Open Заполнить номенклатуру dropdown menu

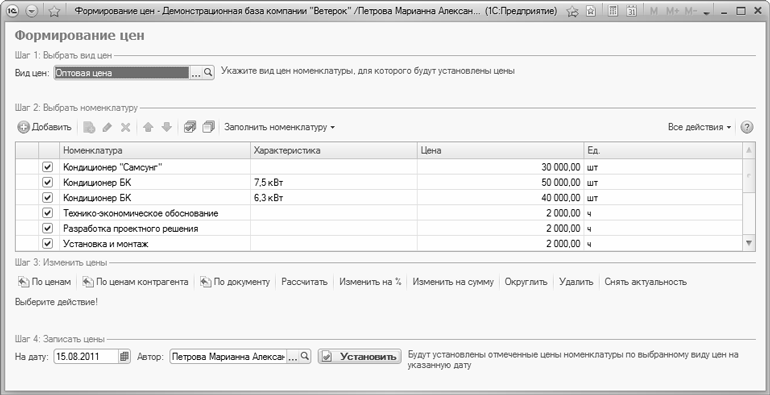pos(279,127)
